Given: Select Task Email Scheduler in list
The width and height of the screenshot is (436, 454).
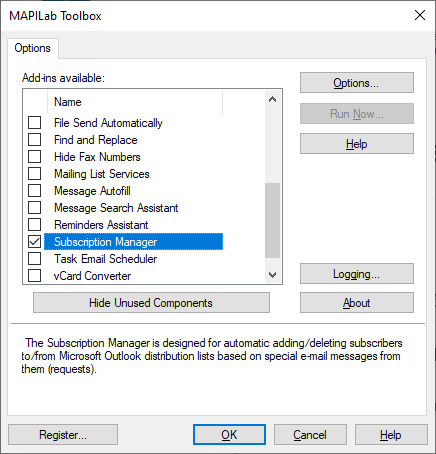Looking at the screenshot, I should point(105,259).
